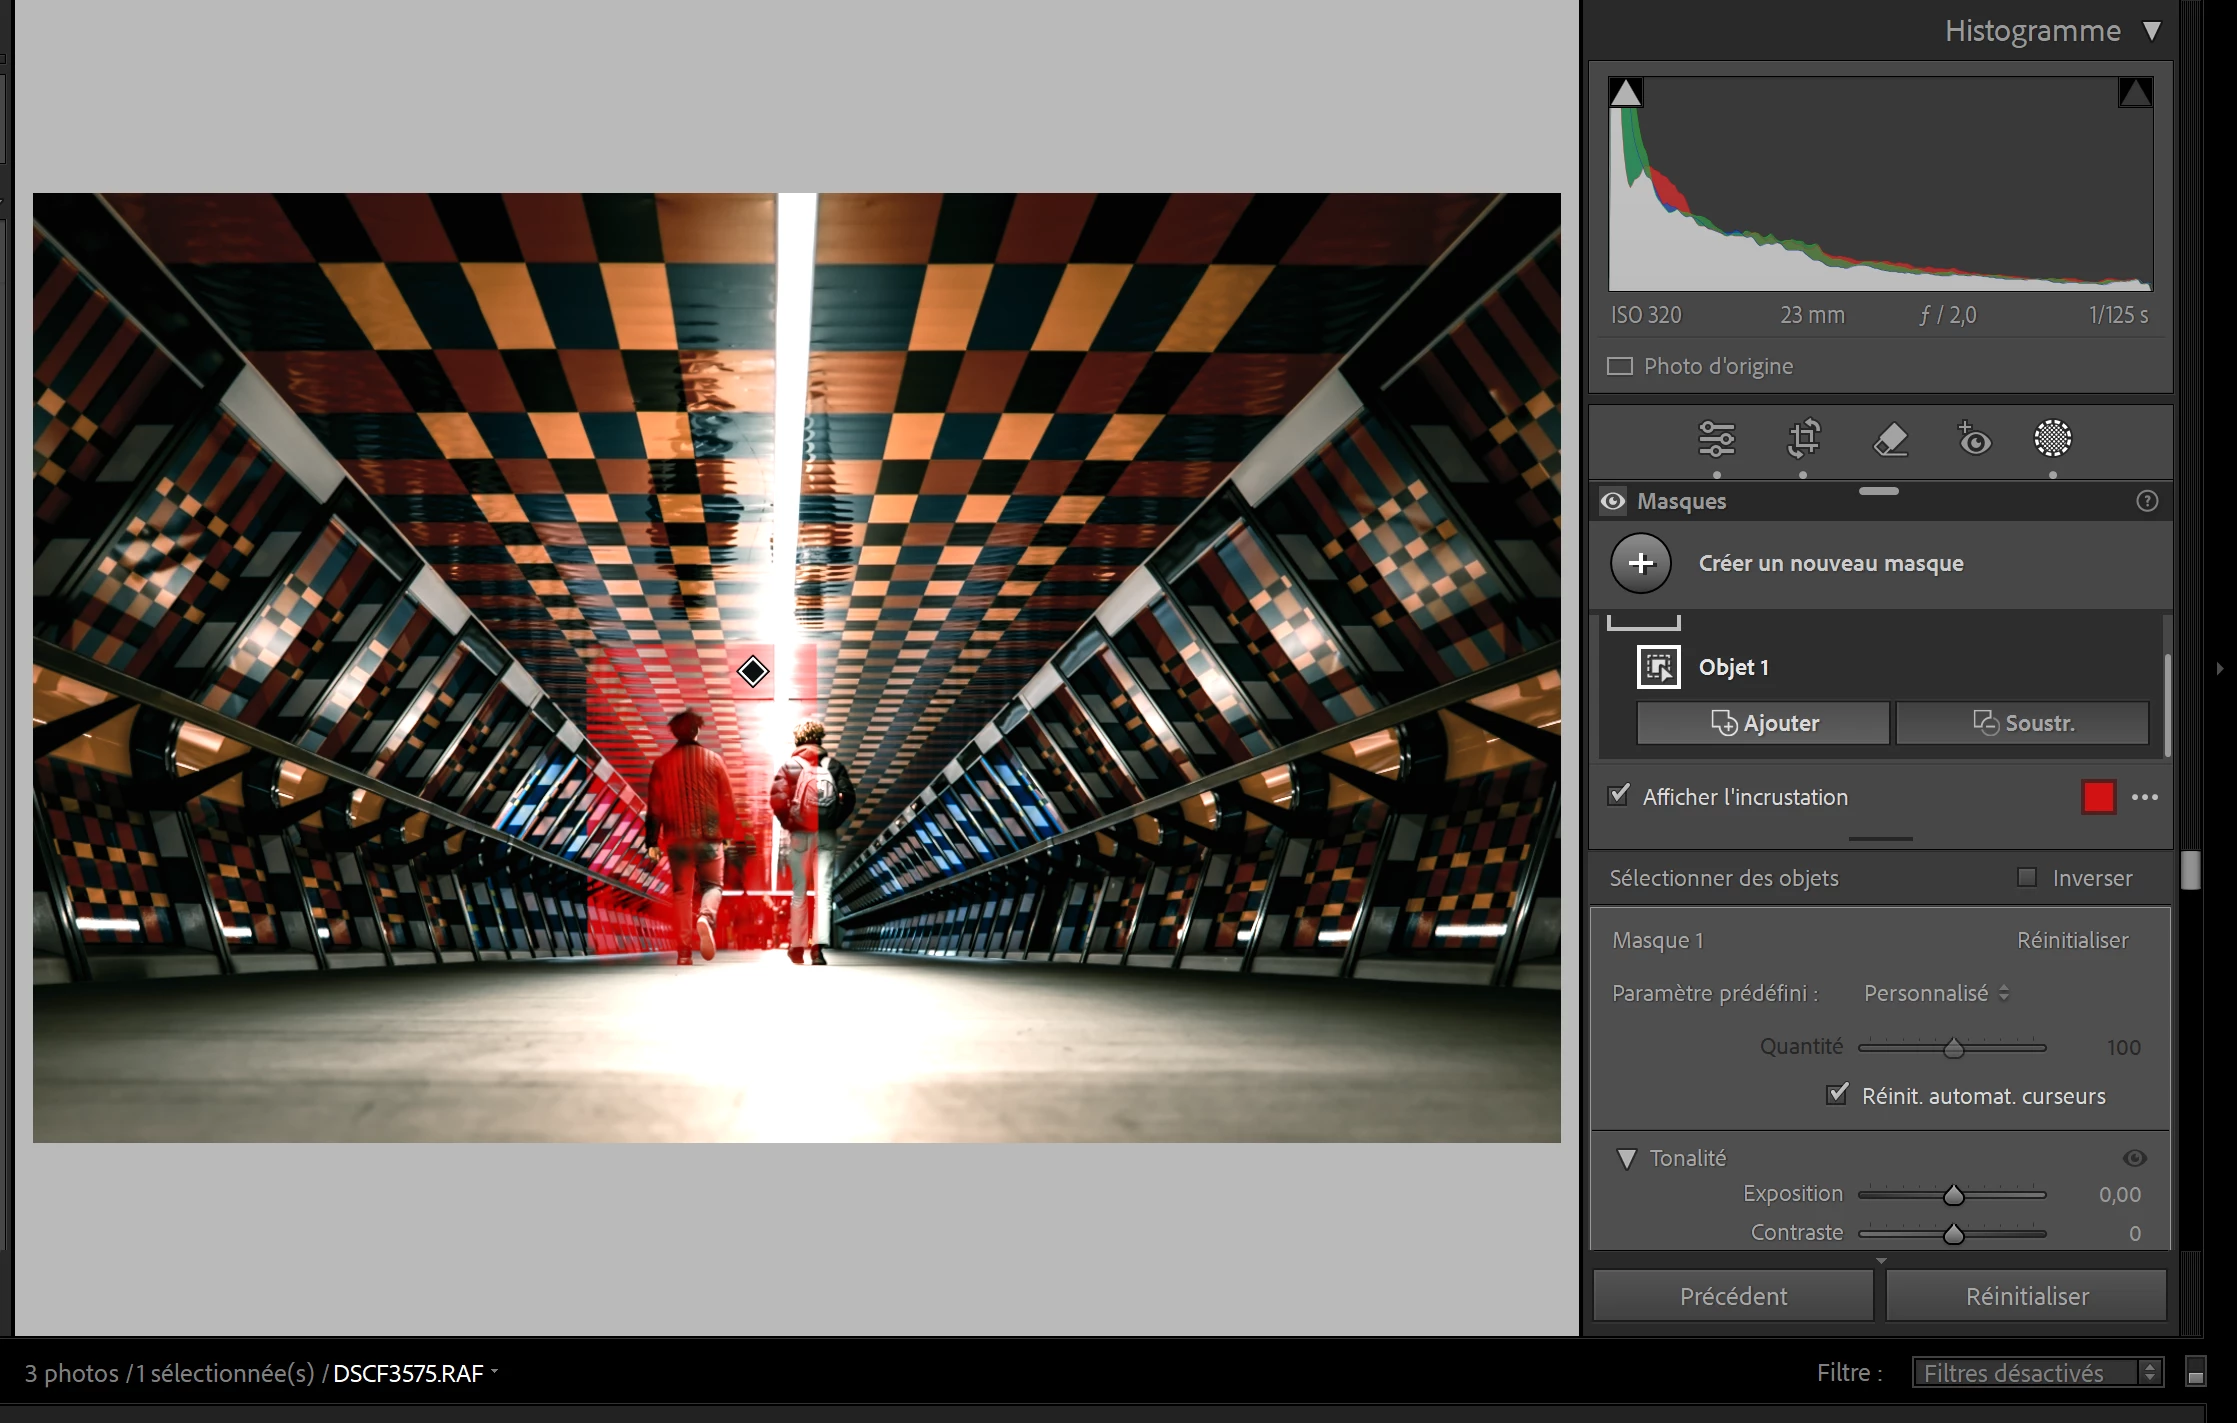This screenshot has height=1423, width=2237.
Task: Click shadow clipping triangle in histogram
Action: pos(1626,93)
